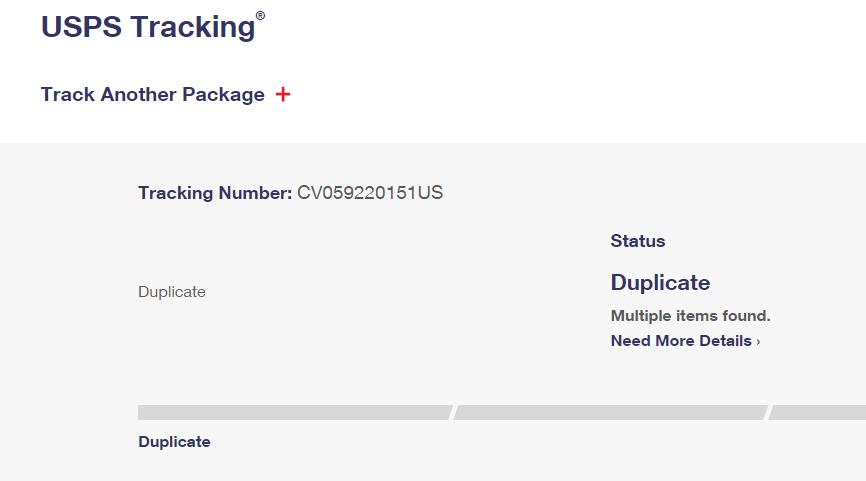The image size is (866, 481).
Task: Open the Need More Details link
Action: click(681, 341)
